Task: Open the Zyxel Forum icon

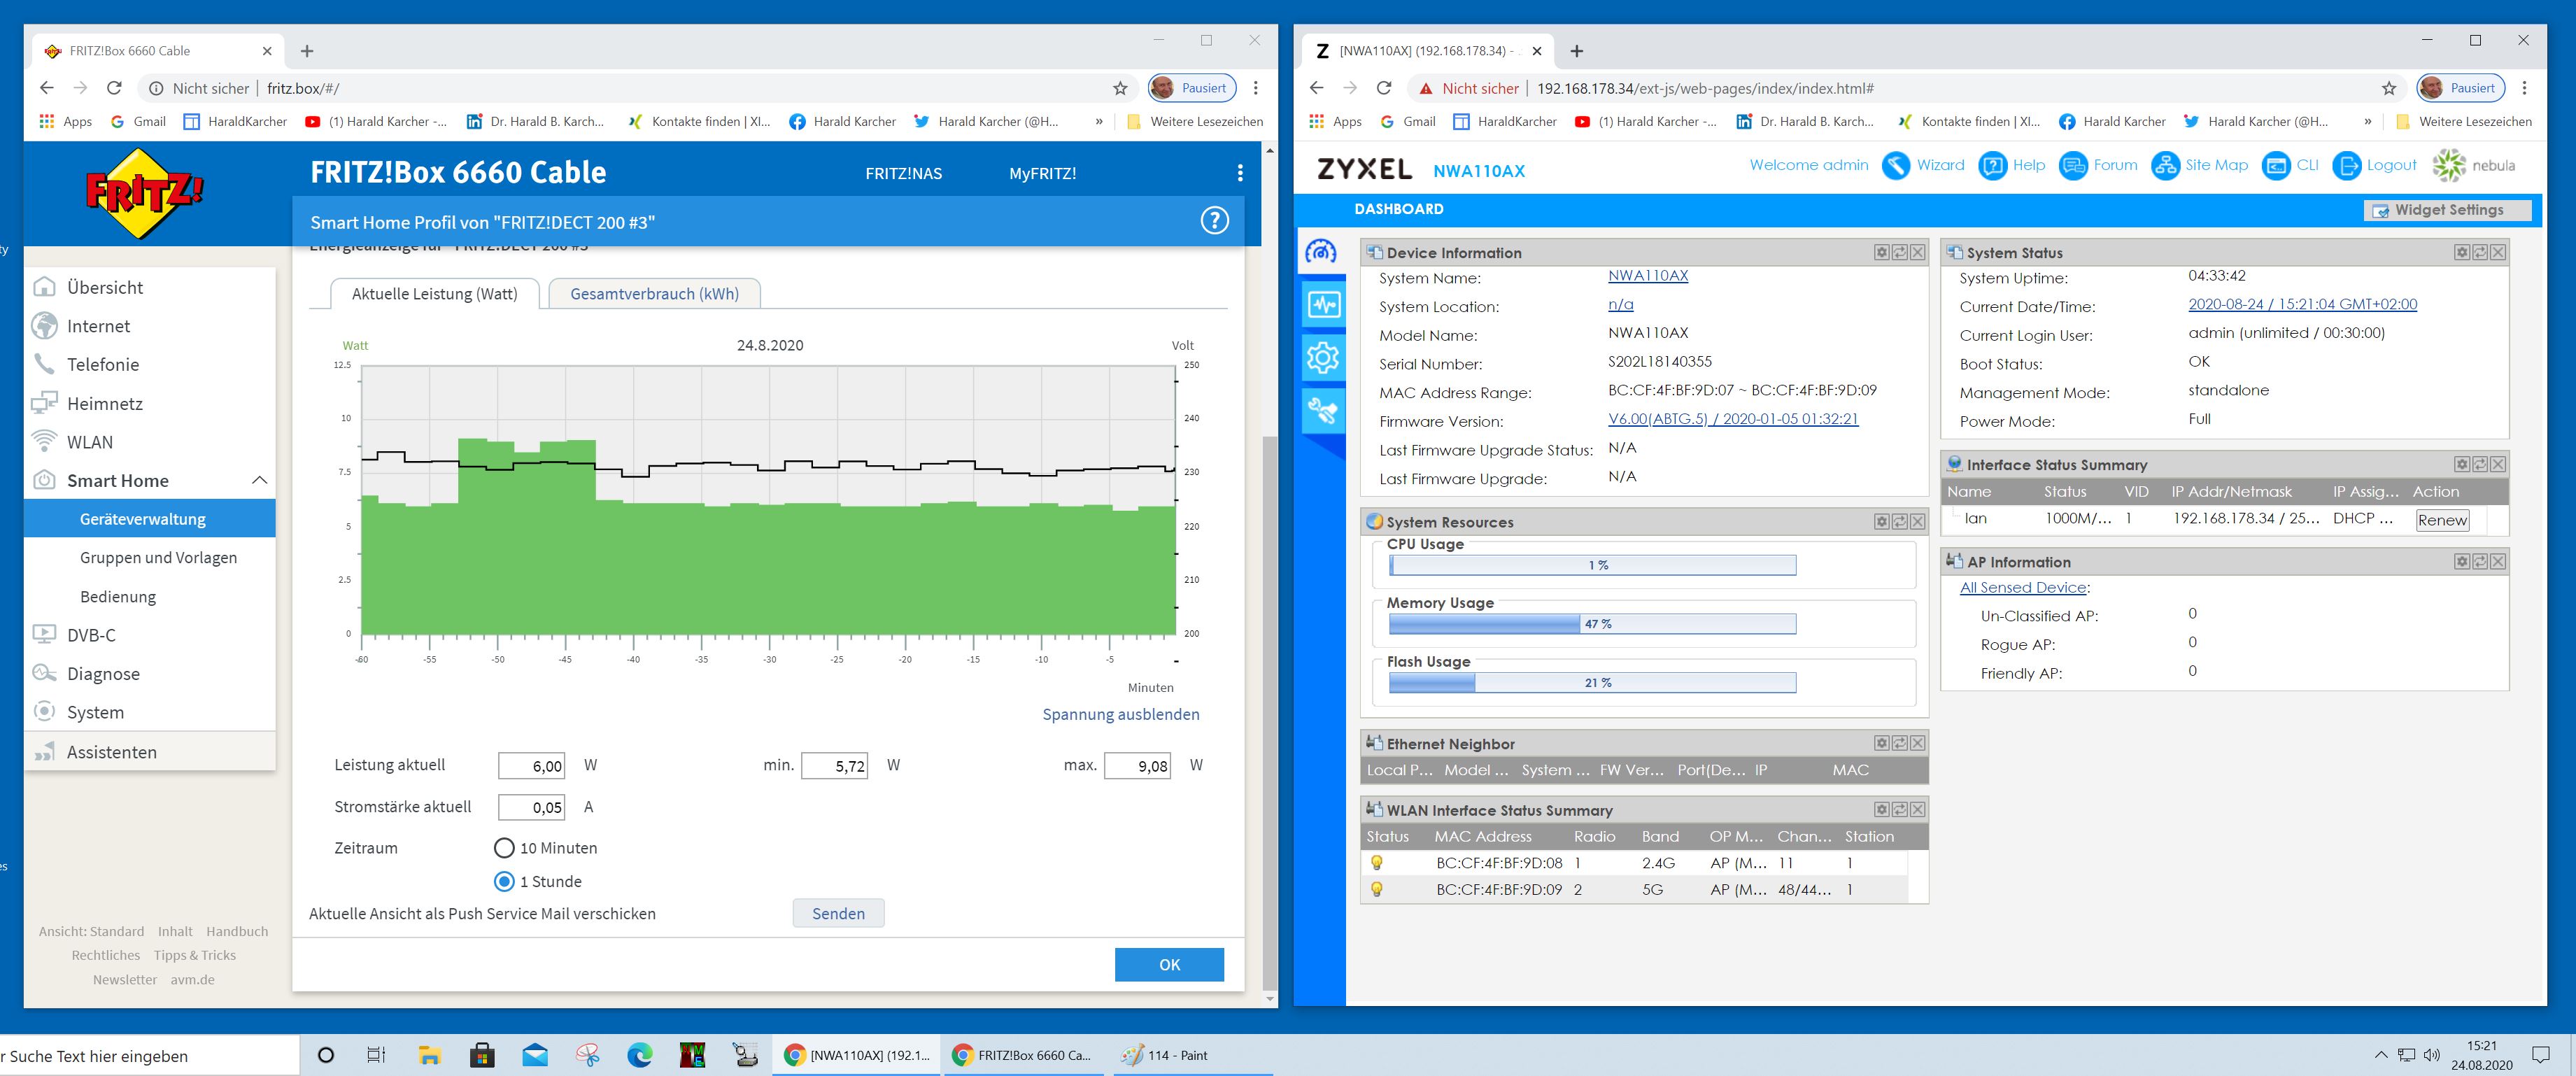Action: pyautogui.click(x=2073, y=166)
